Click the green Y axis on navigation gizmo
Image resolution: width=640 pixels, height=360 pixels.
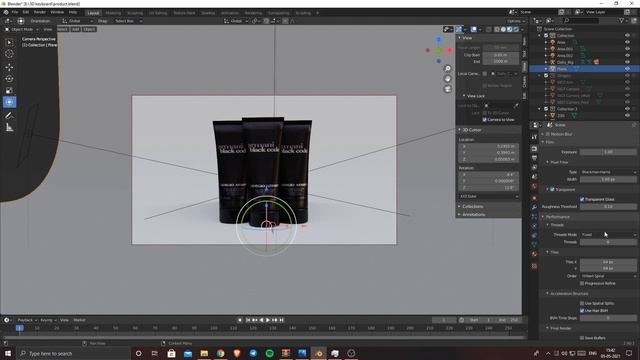coord(438,50)
